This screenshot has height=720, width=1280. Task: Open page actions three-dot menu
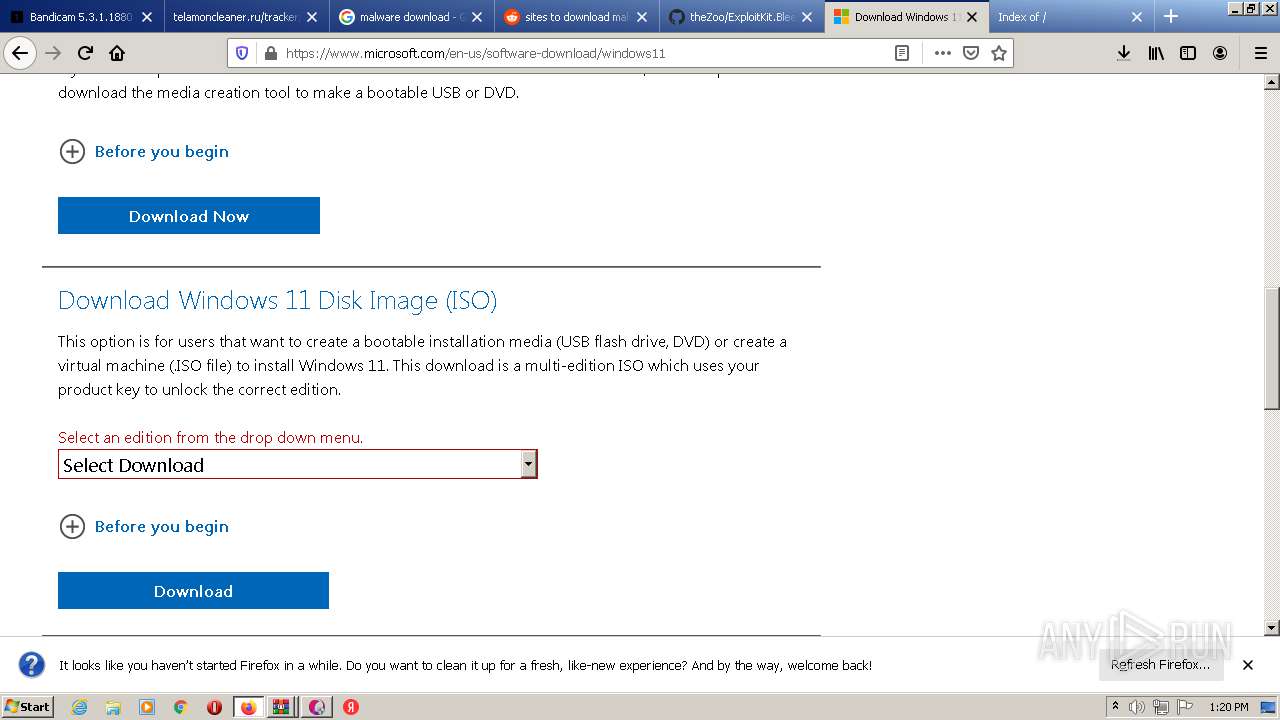942,53
